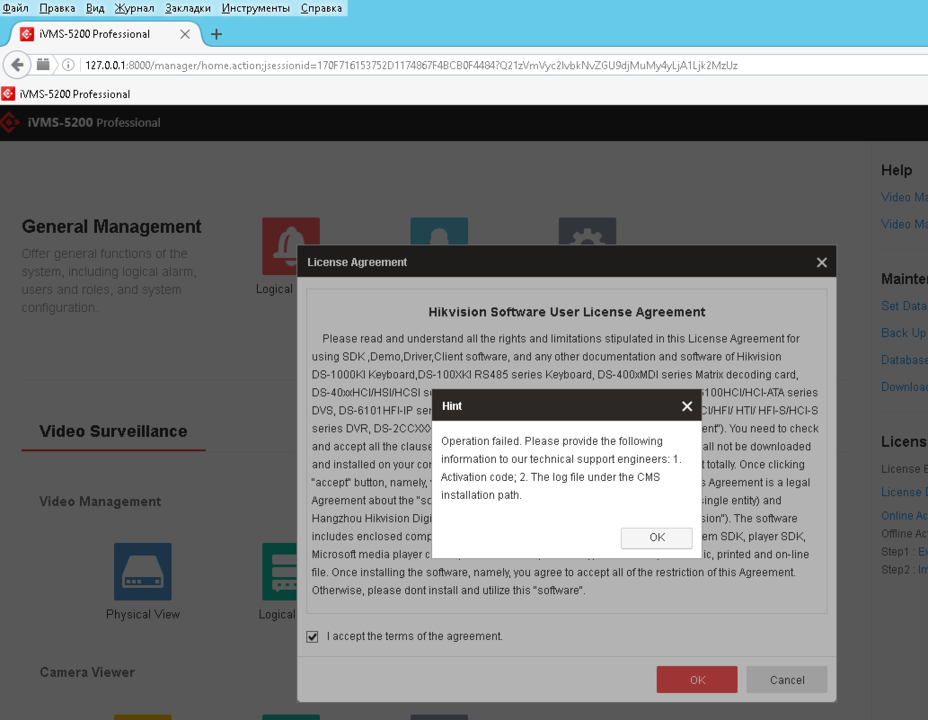Go back with browser back arrow
This screenshot has height=720, width=928.
pos(17,65)
